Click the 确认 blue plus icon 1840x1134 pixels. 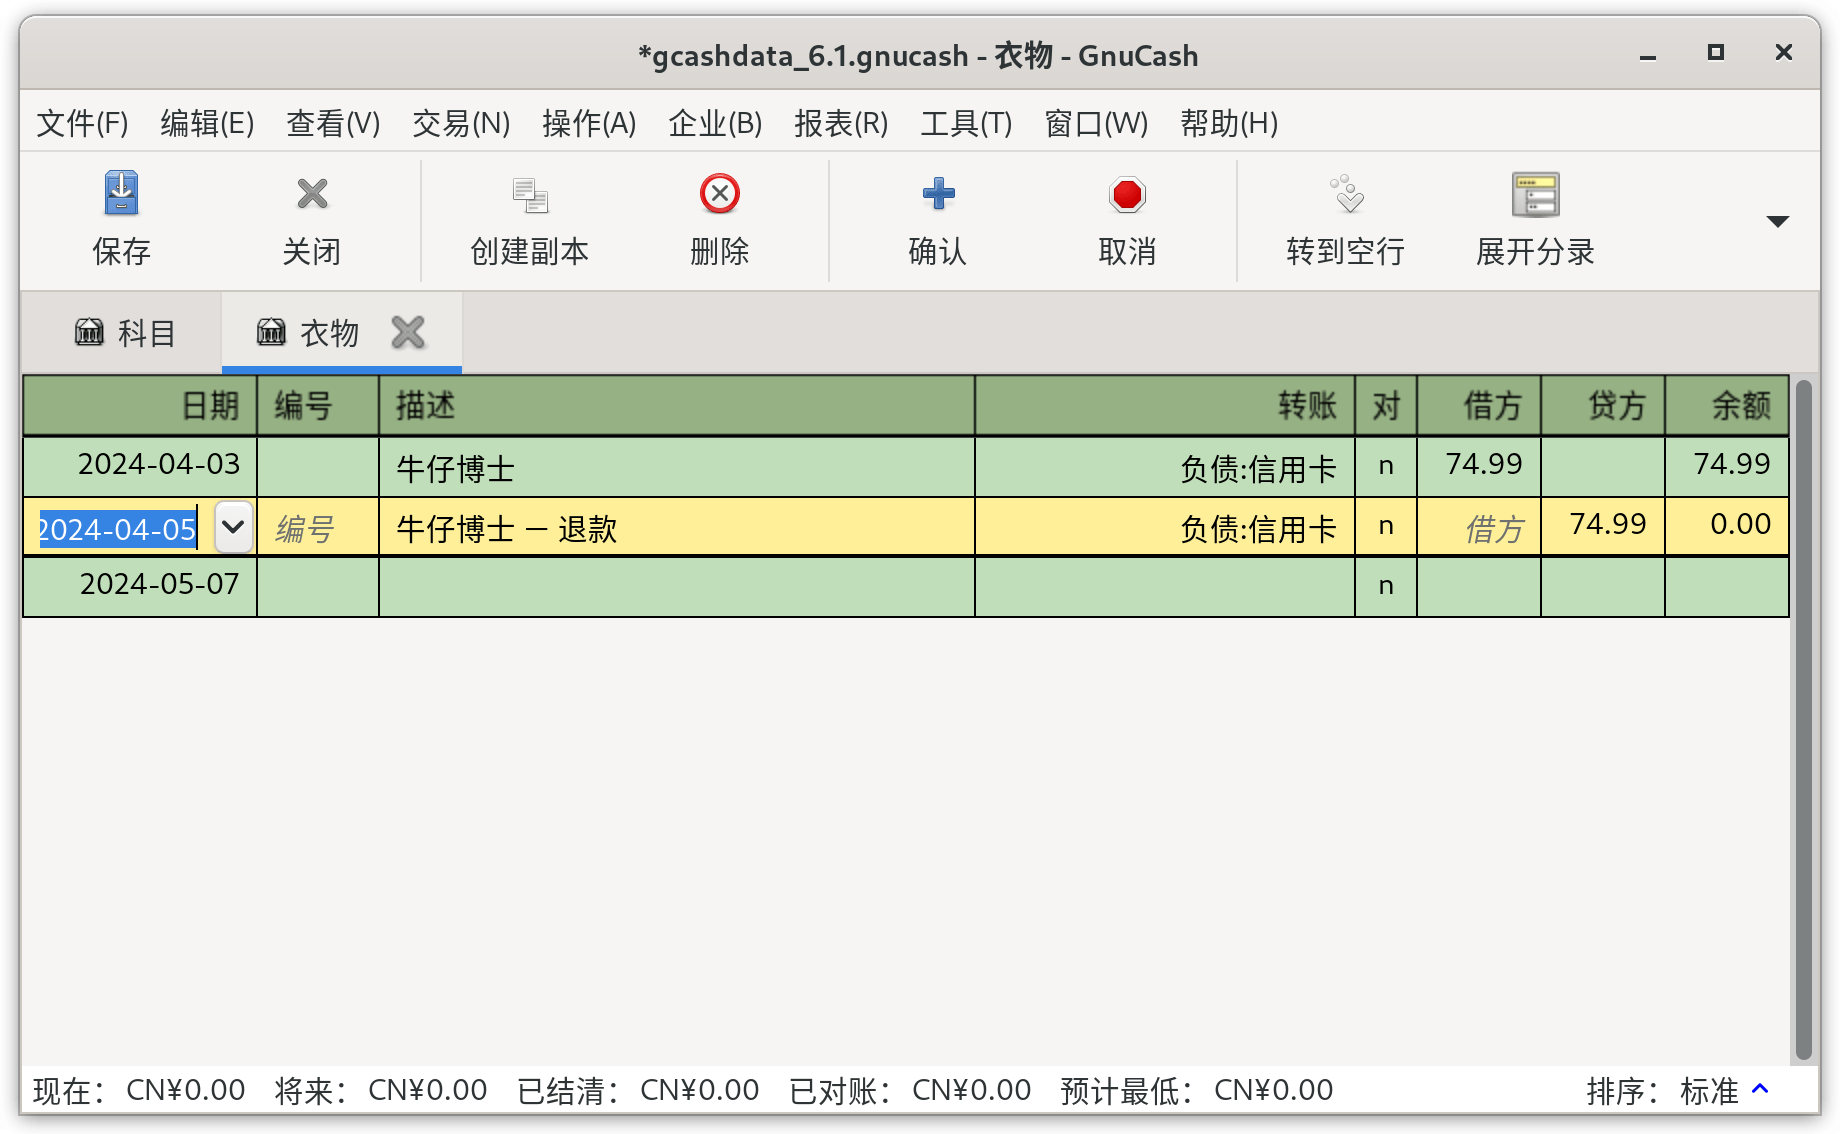coord(938,194)
